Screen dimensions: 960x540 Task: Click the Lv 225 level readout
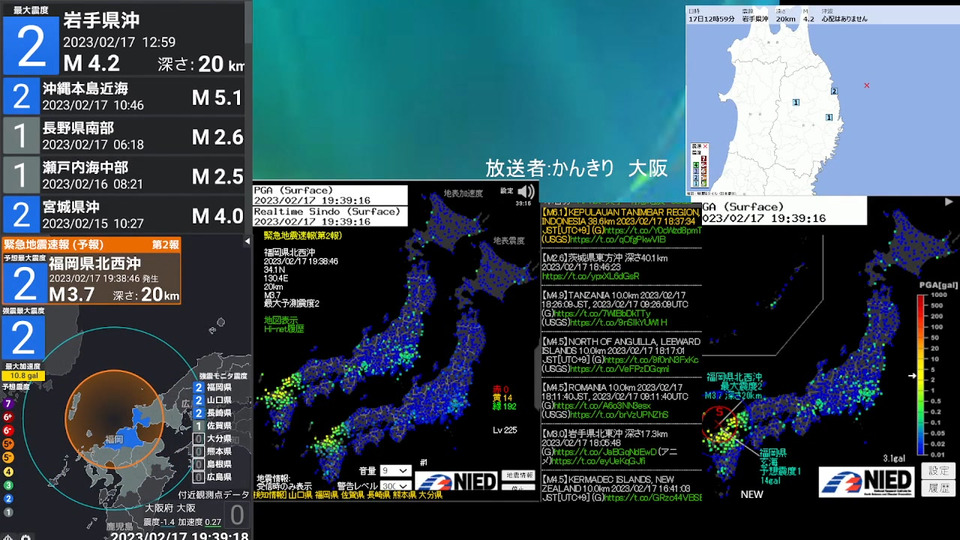click(x=504, y=430)
